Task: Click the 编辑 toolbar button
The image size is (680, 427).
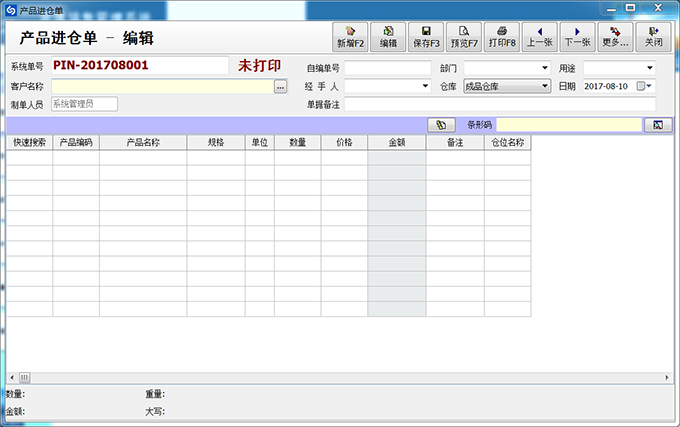Action: click(x=388, y=37)
